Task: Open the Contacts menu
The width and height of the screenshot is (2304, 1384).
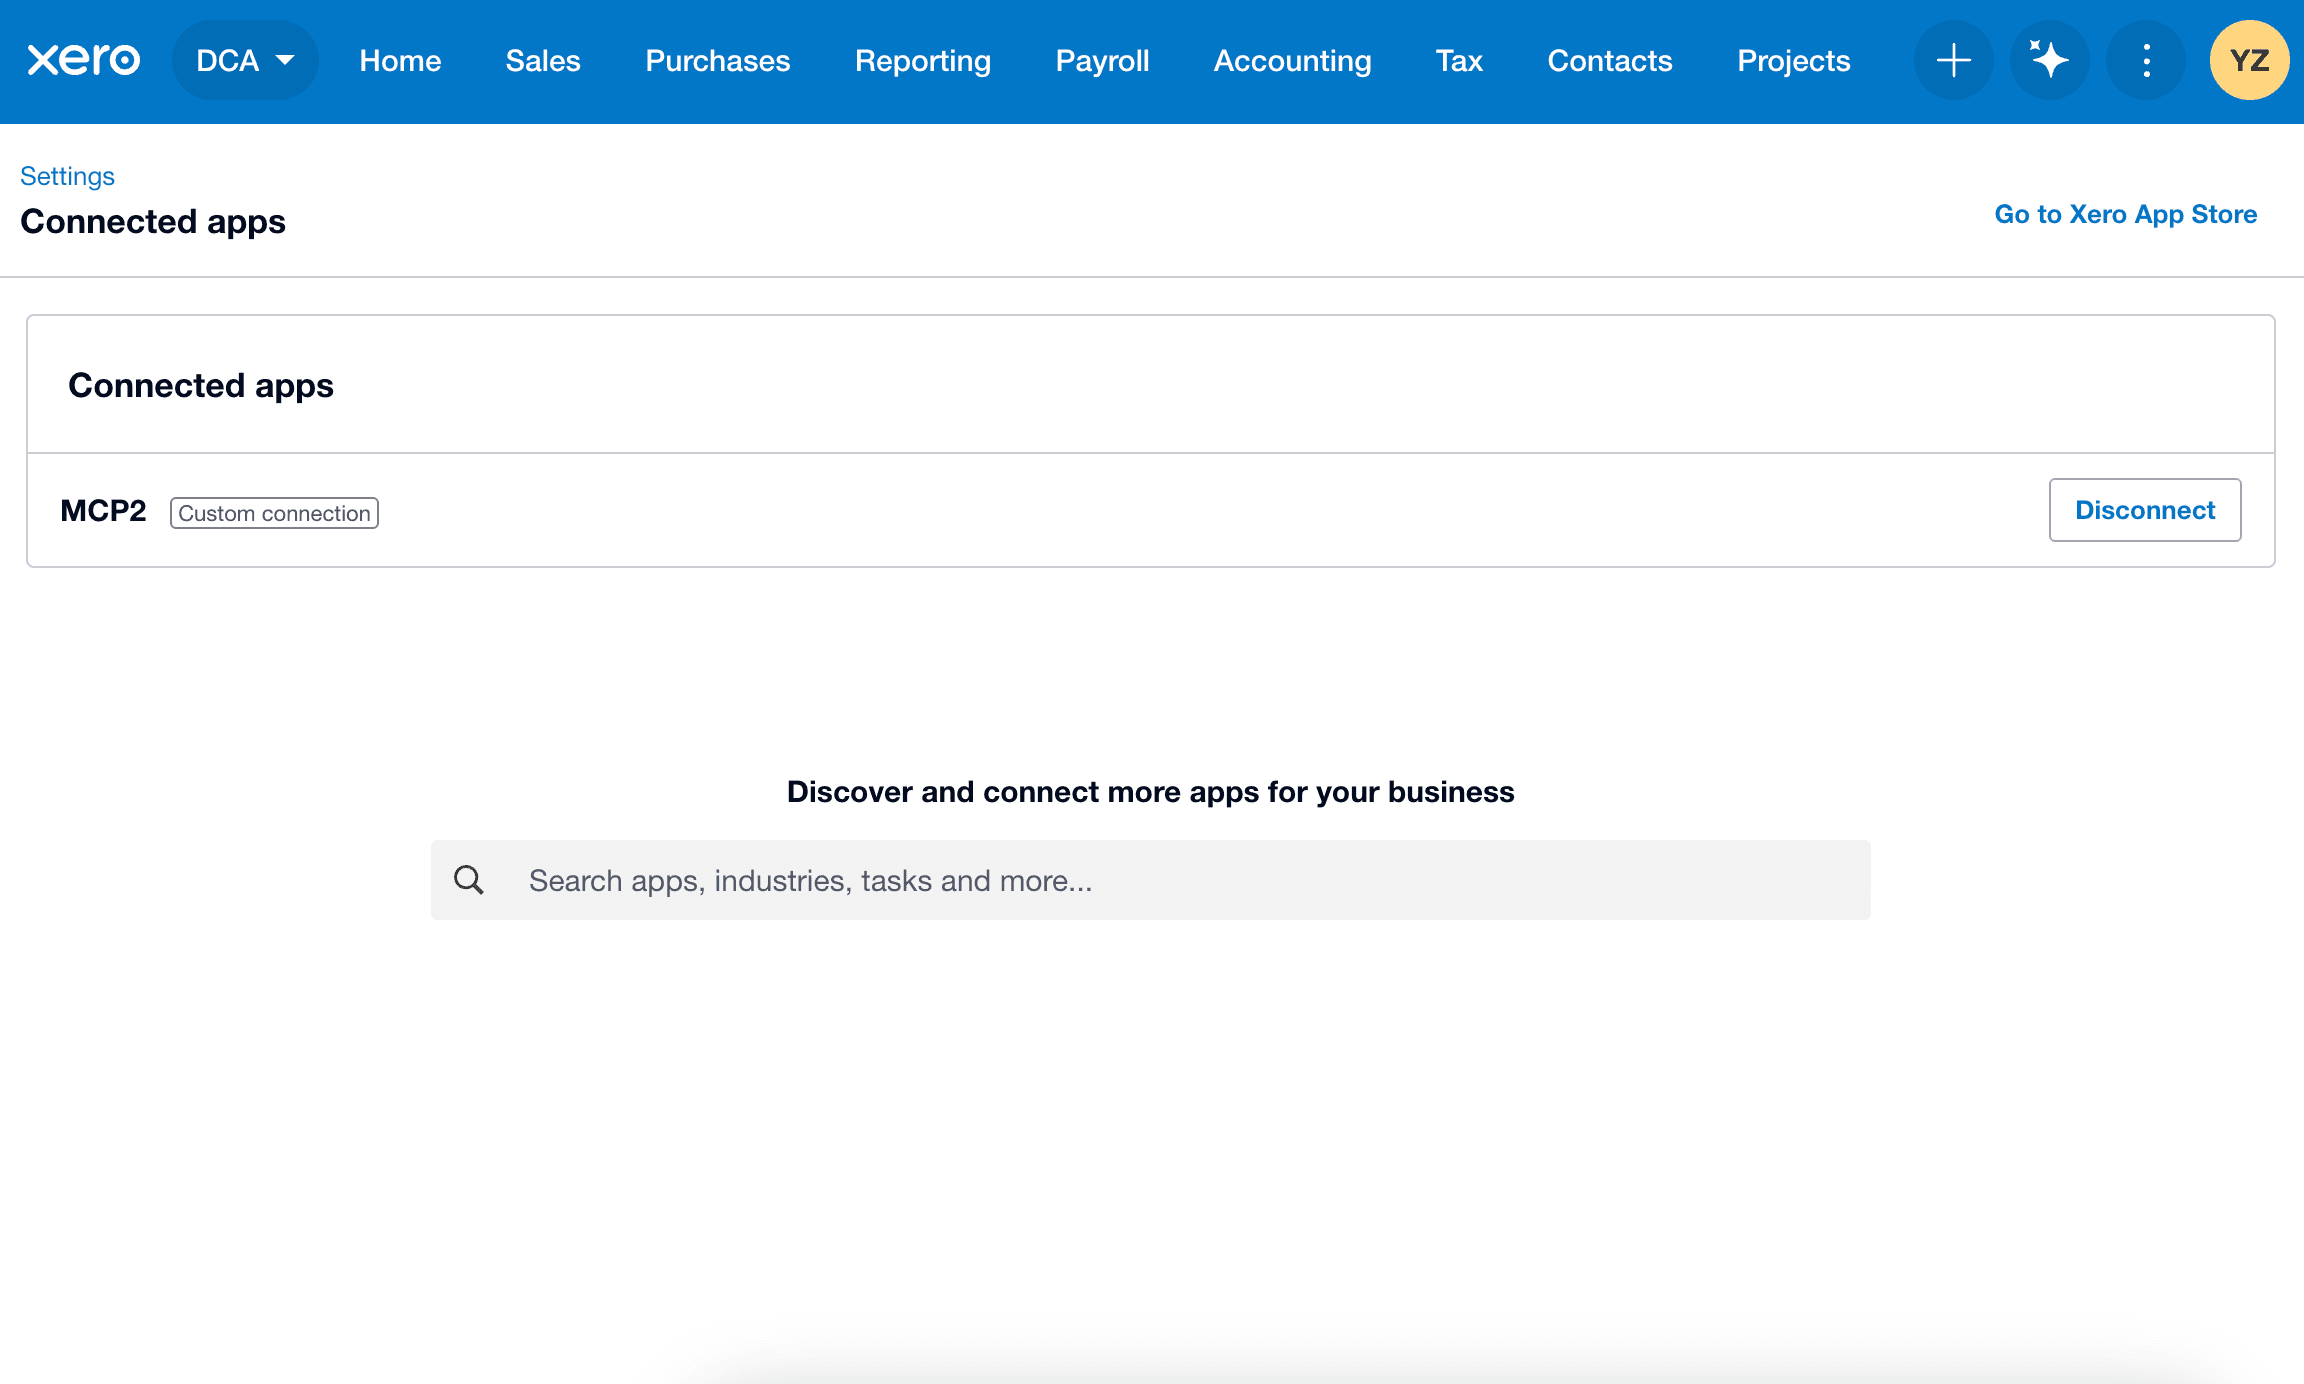Action: point(1609,60)
